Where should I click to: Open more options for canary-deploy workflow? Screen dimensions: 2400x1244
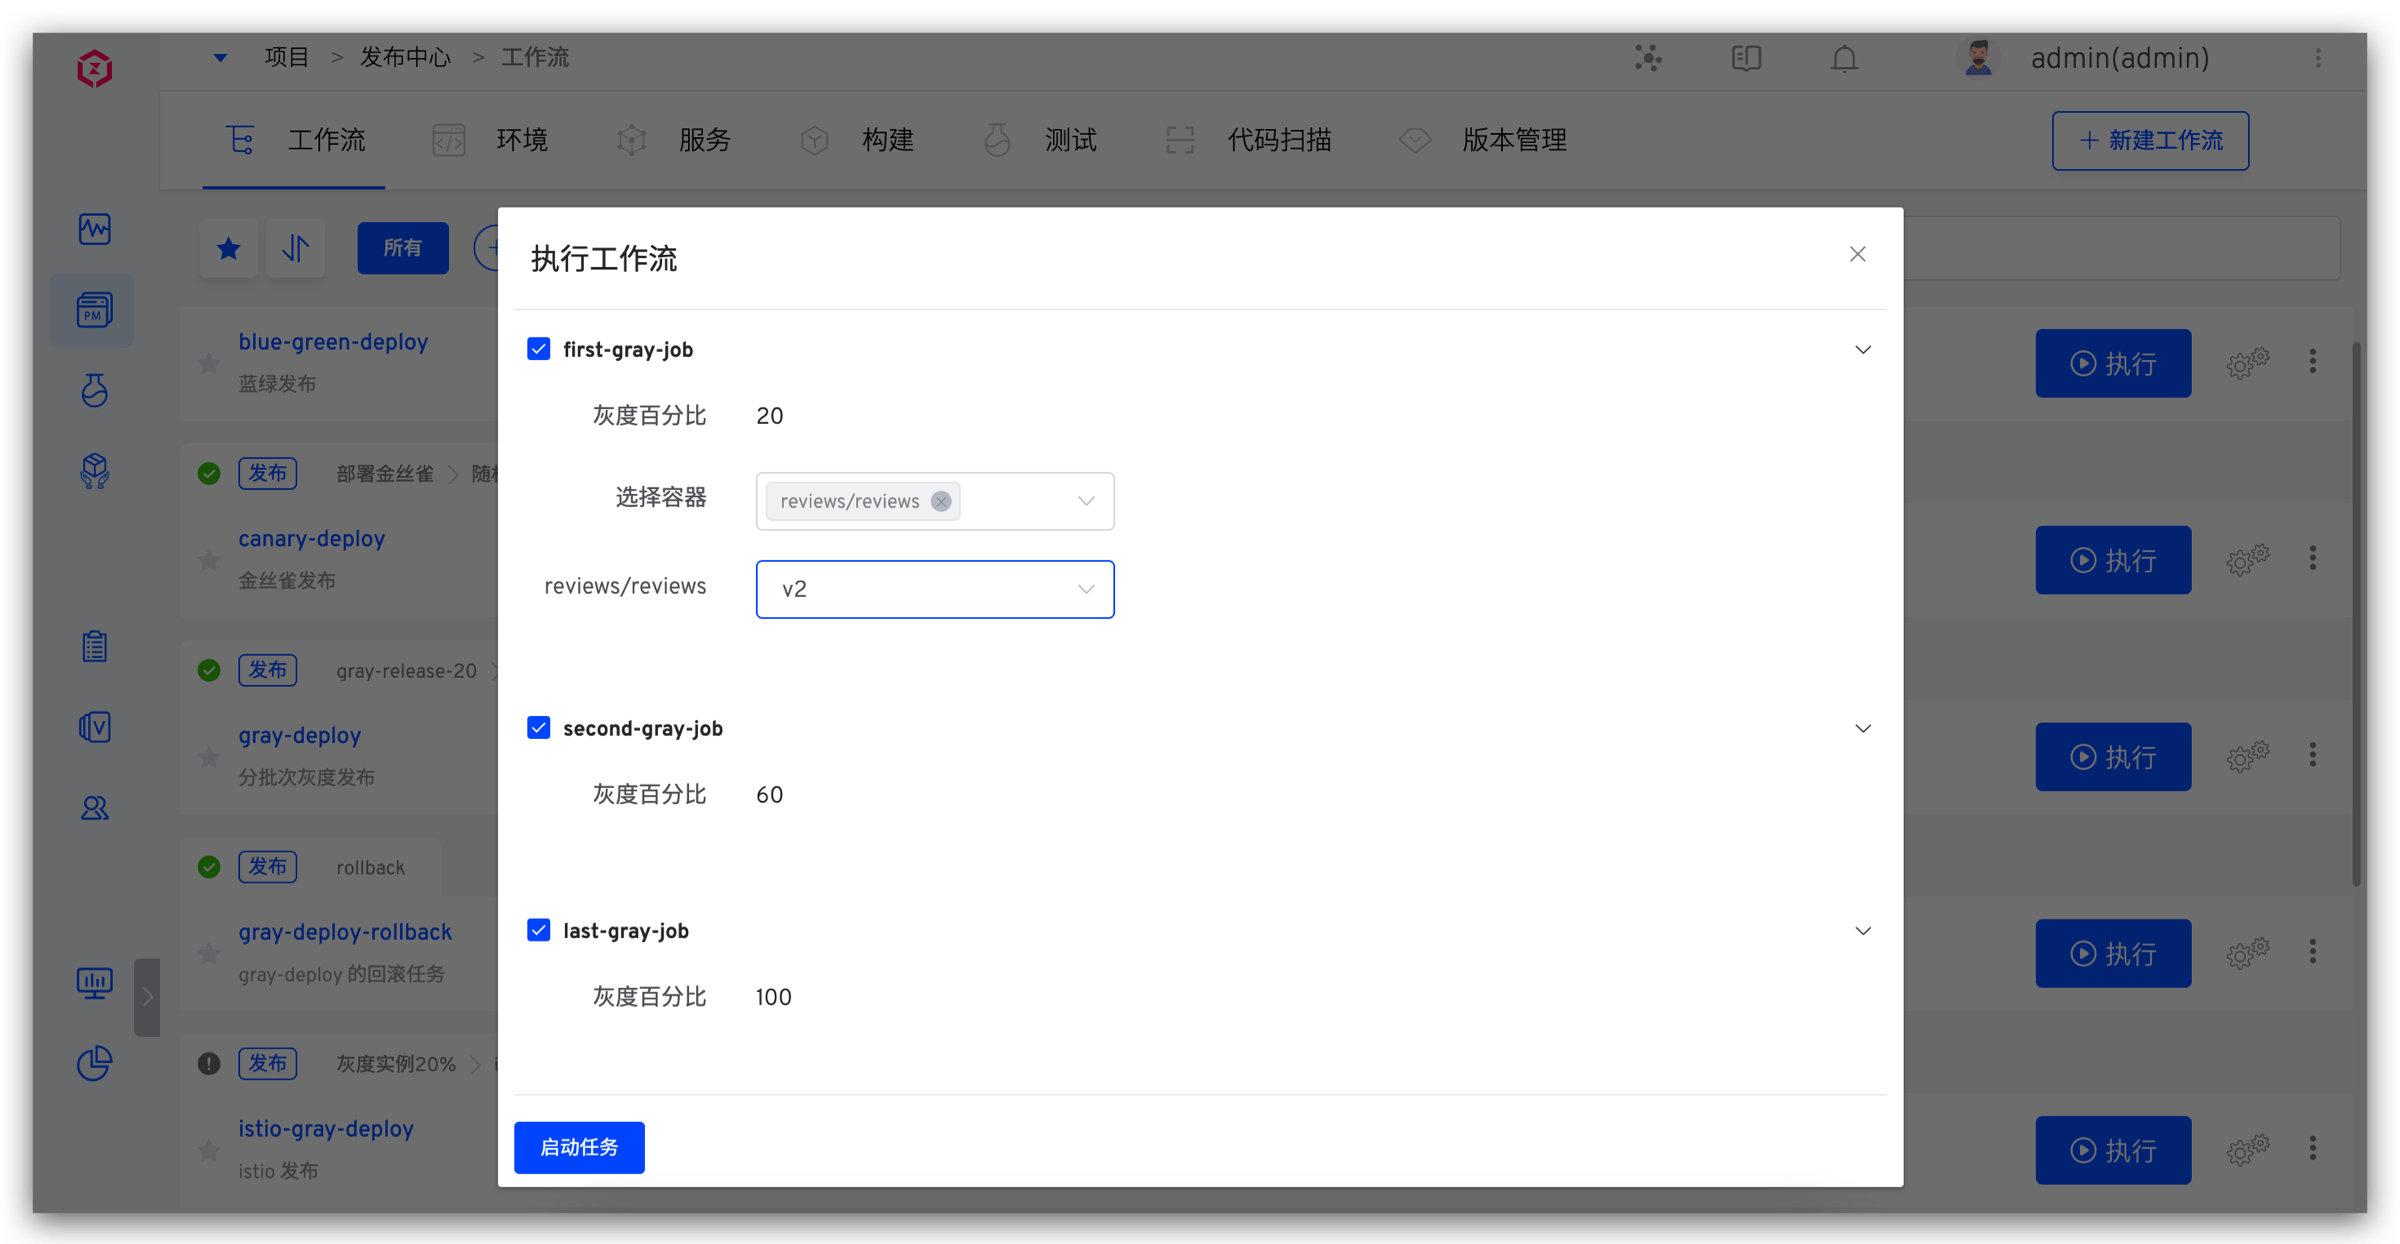[2313, 559]
